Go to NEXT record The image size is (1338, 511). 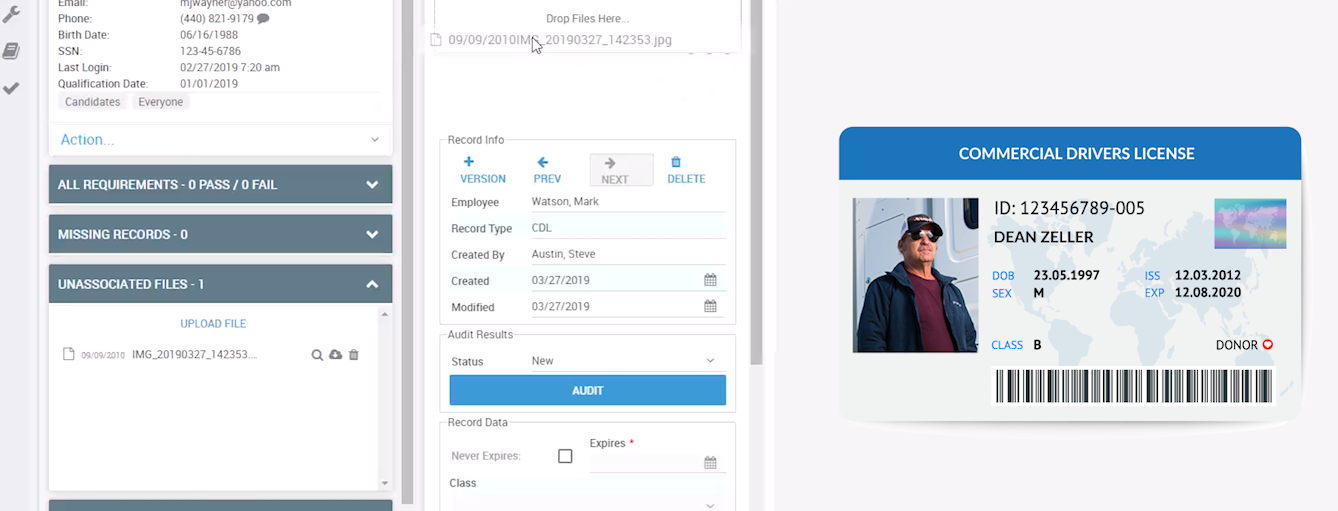pyautogui.click(x=621, y=171)
